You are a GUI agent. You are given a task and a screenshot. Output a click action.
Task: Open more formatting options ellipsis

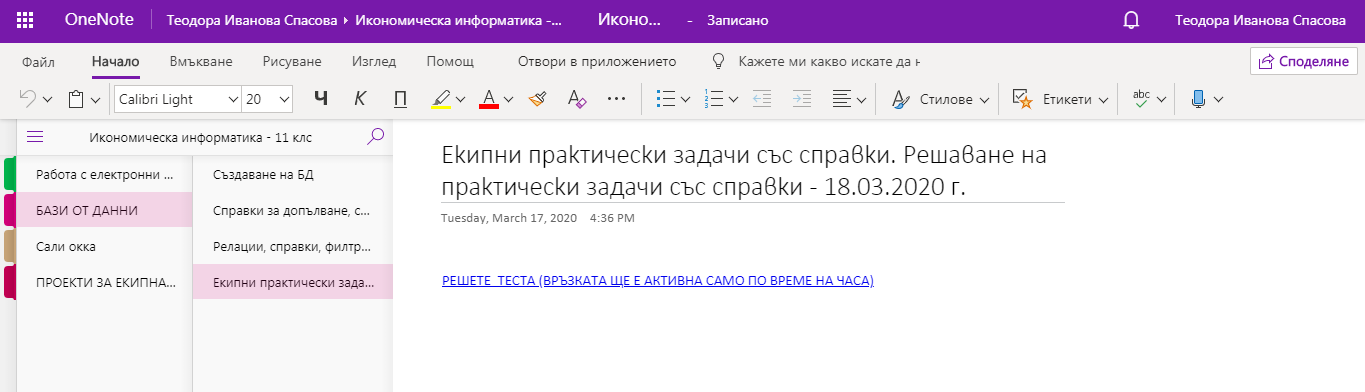[x=617, y=99]
